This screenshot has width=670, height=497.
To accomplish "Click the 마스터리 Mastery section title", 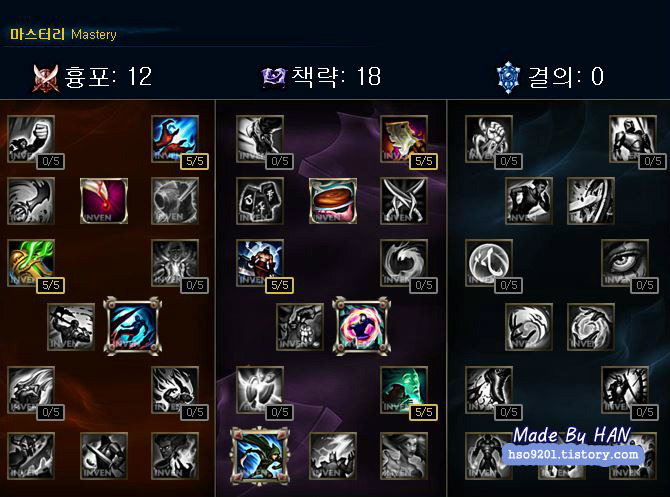I will (63, 34).
